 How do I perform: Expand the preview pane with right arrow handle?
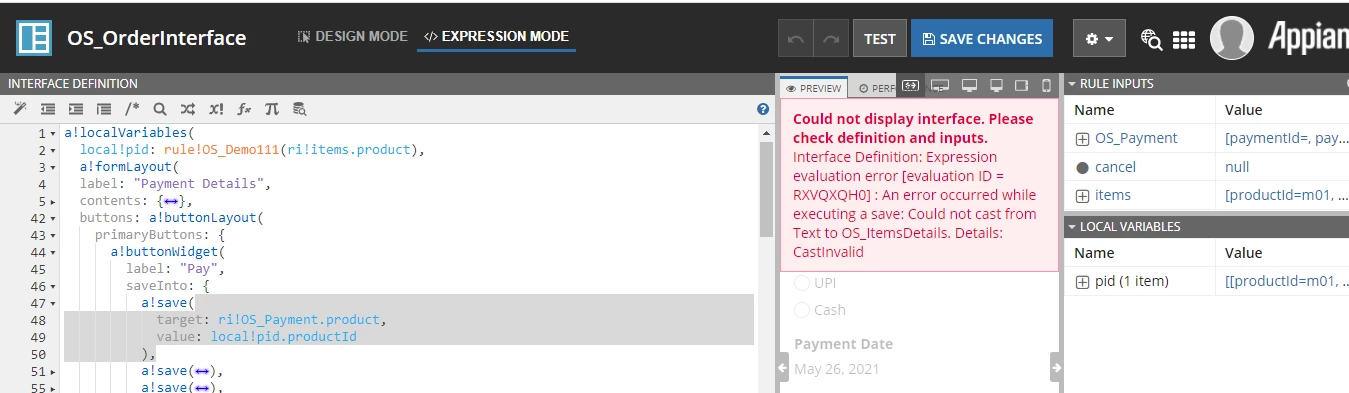(1055, 368)
